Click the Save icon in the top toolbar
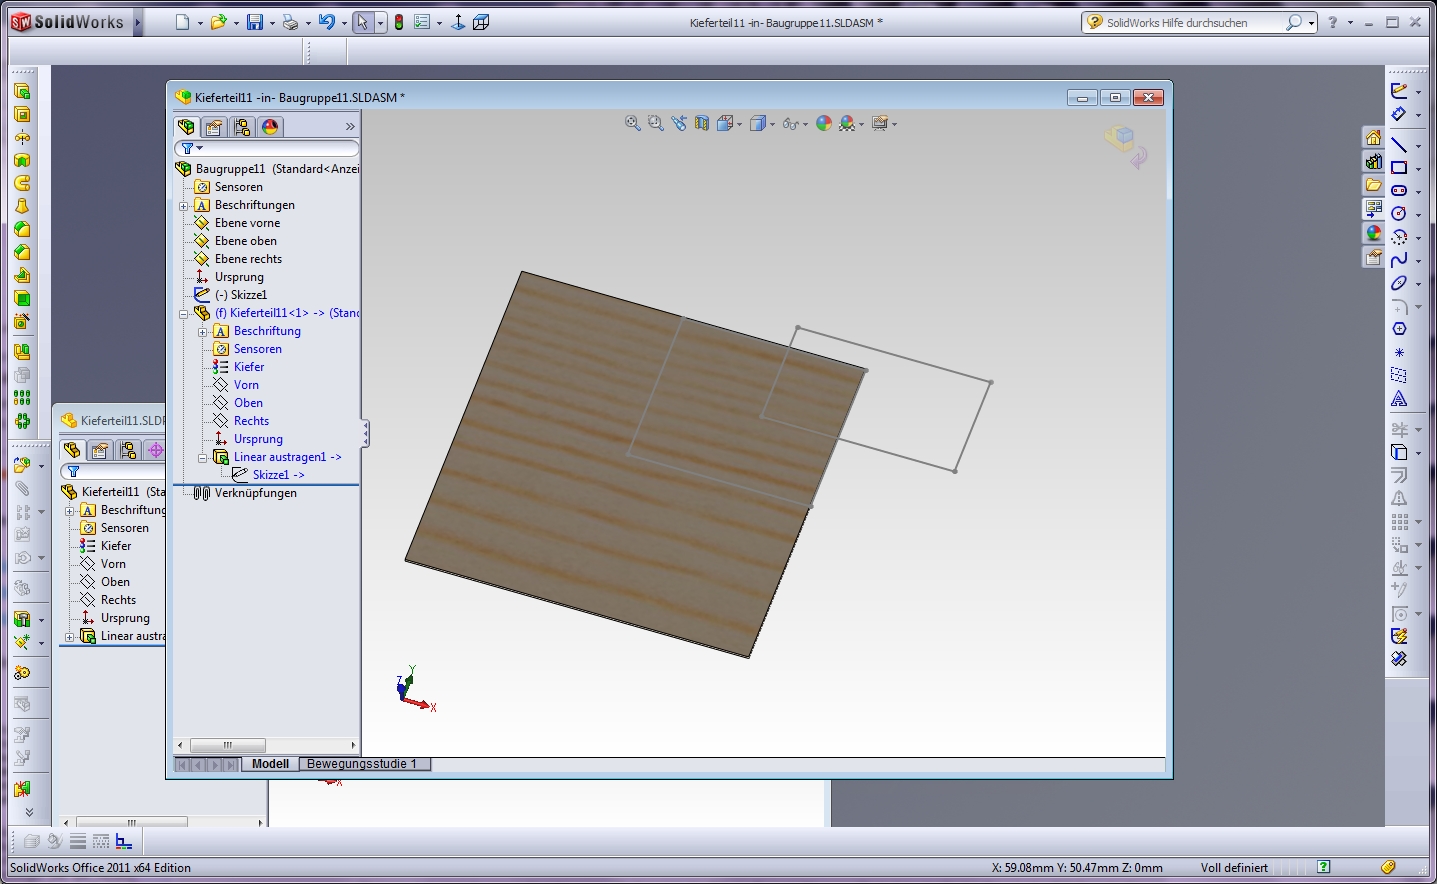Screen dimensions: 1437x884 pyautogui.click(x=255, y=22)
